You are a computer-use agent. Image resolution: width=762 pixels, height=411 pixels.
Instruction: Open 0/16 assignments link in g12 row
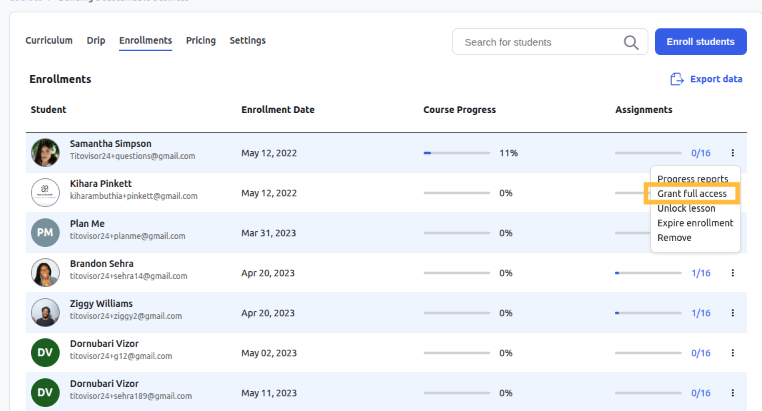click(701, 353)
